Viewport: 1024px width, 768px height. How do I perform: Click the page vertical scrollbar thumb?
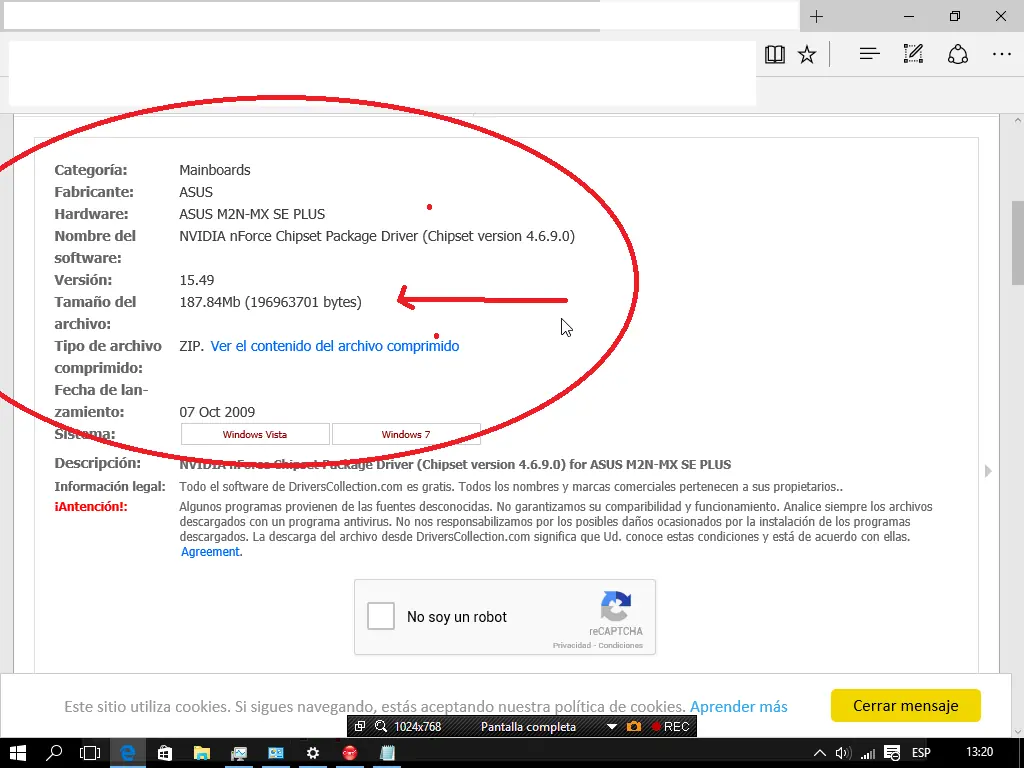[x=1017, y=243]
